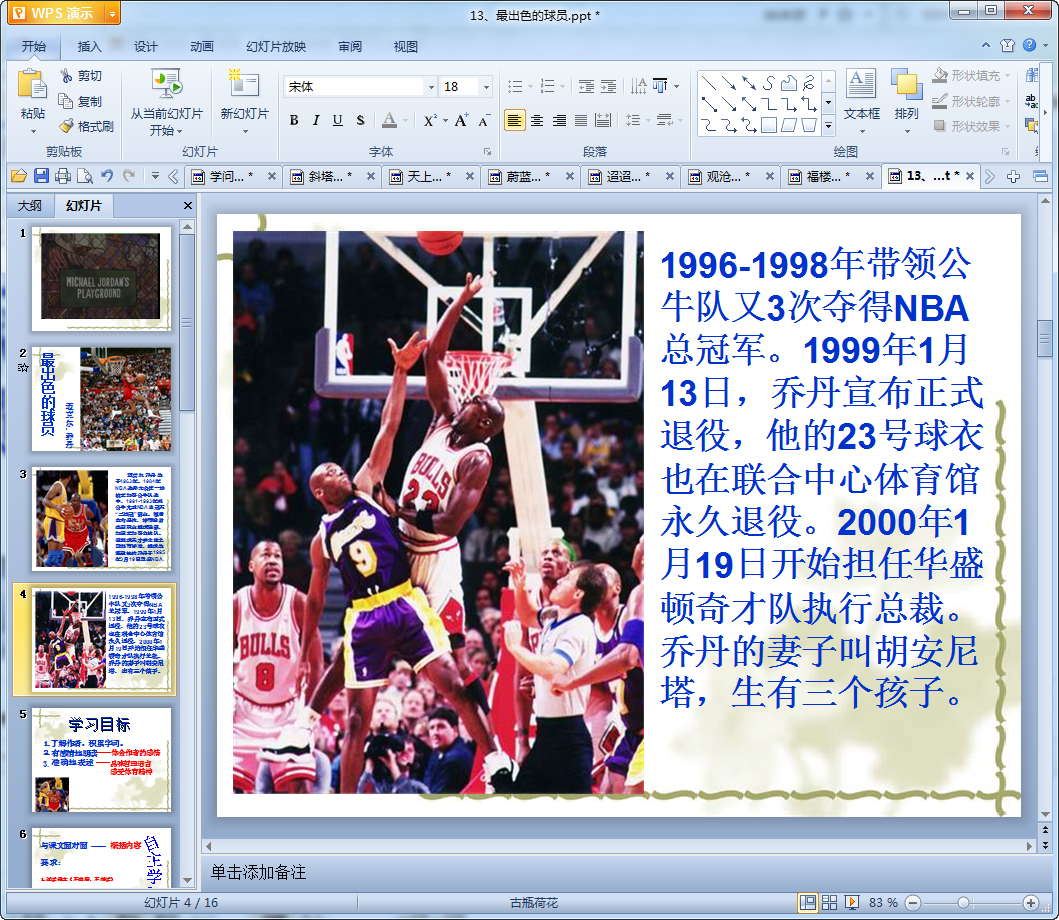Click the Copy (复制) icon
The height and width of the screenshot is (920, 1059).
(x=66, y=101)
